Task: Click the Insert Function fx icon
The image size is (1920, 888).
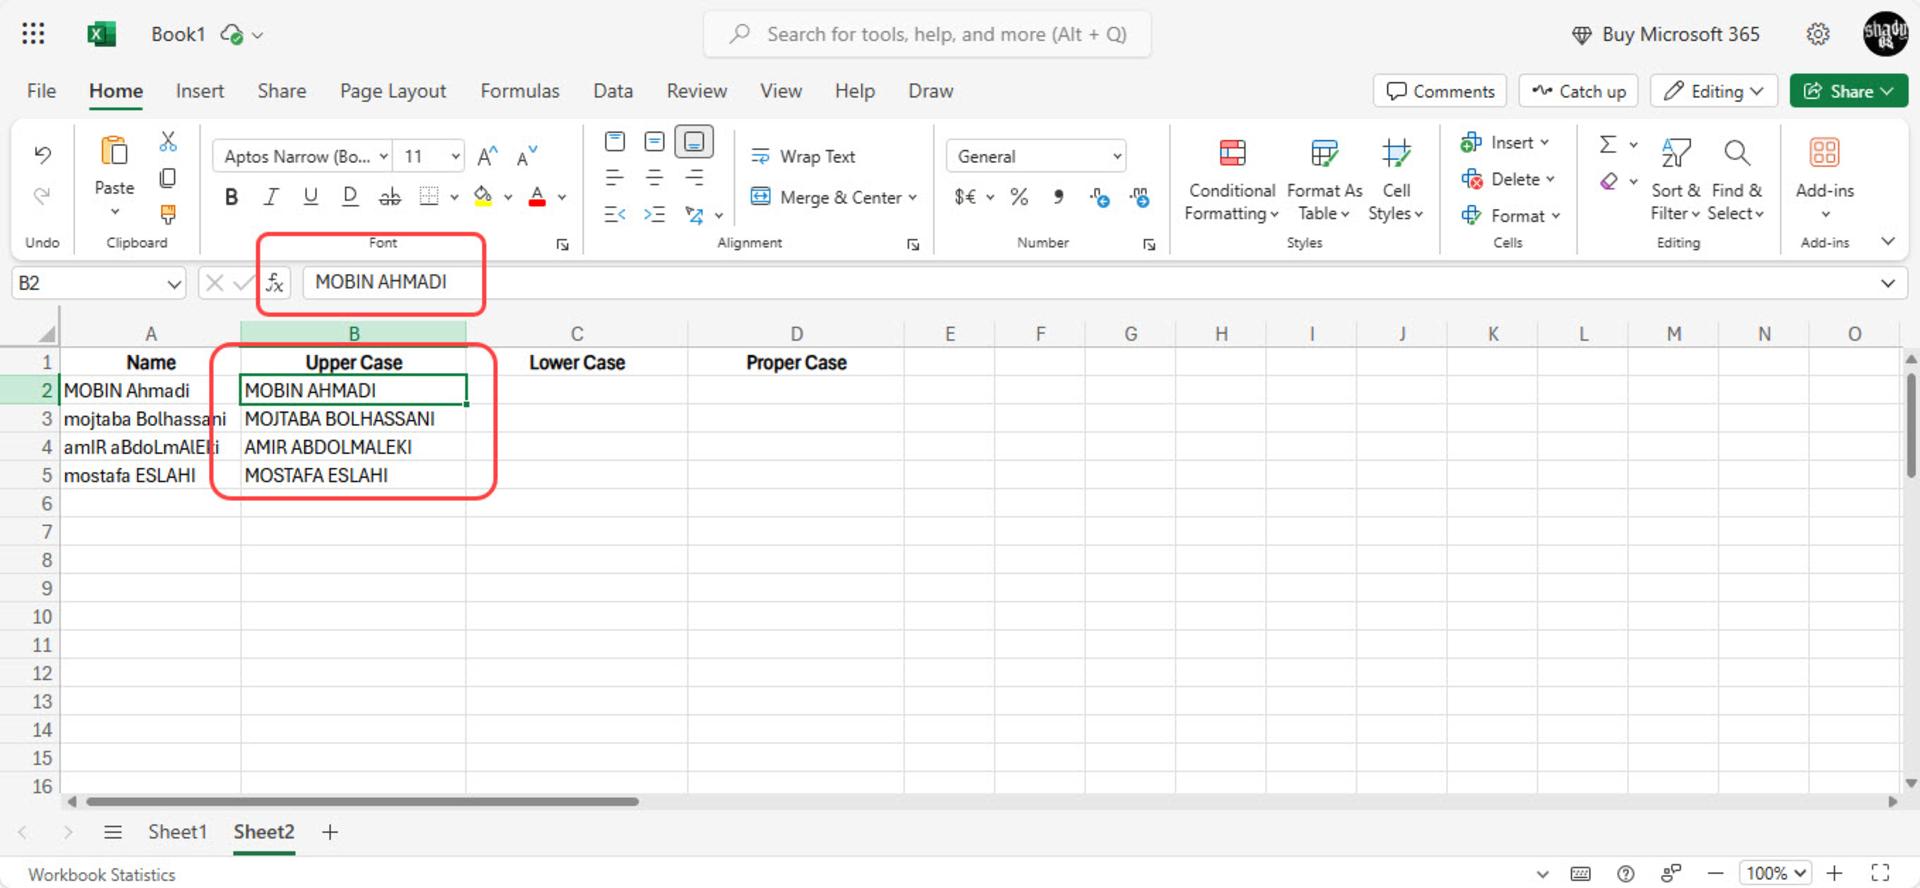Action: click(275, 283)
